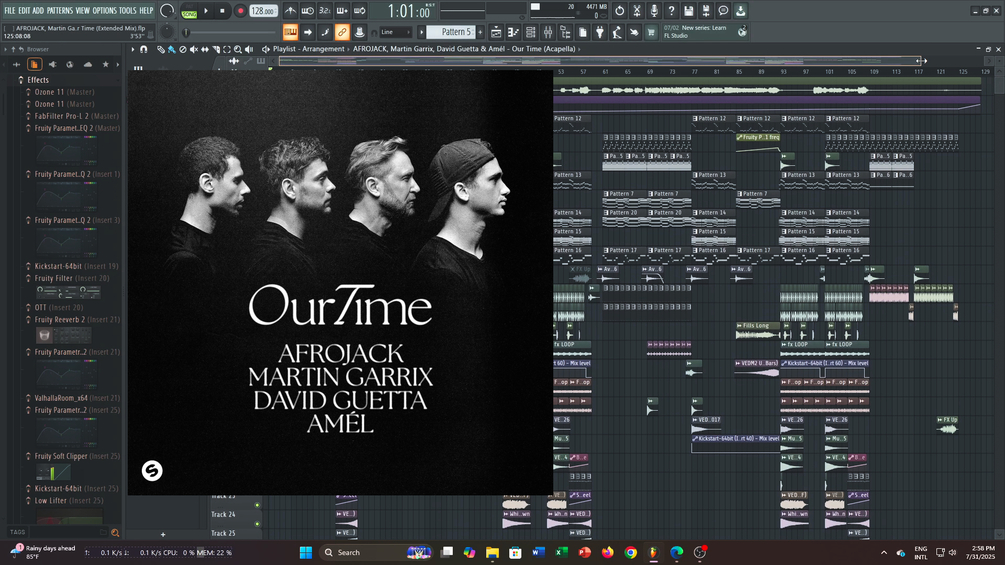Select the playlist zoom magnifier tool
The width and height of the screenshot is (1005, 565).
pos(238,49)
